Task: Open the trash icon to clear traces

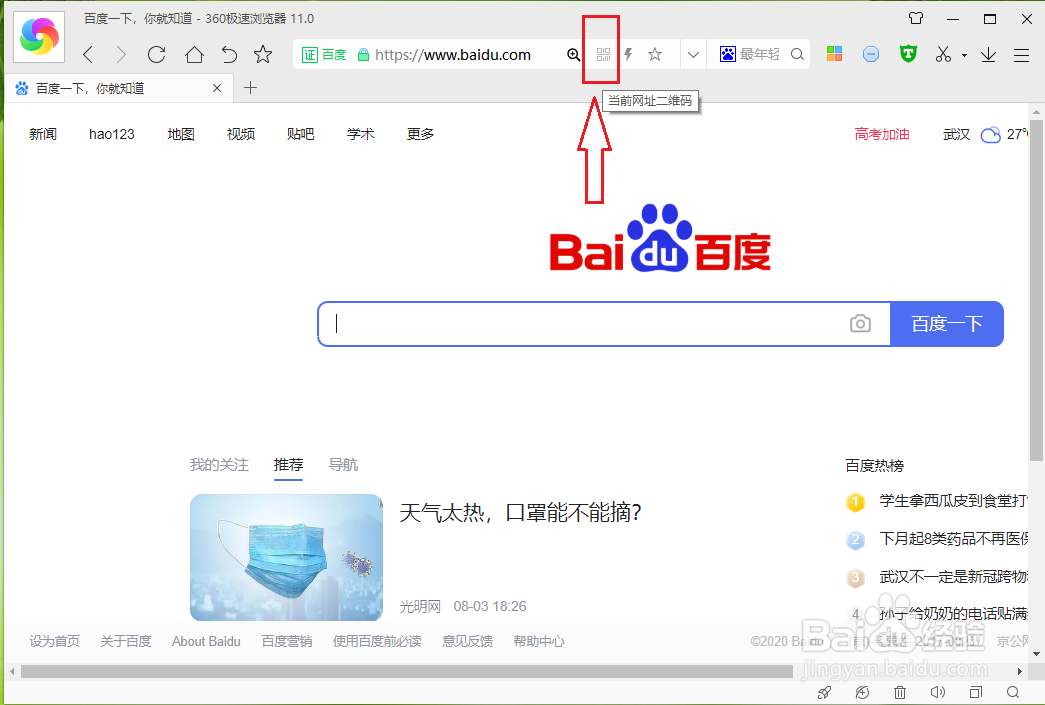Action: (899, 691)
